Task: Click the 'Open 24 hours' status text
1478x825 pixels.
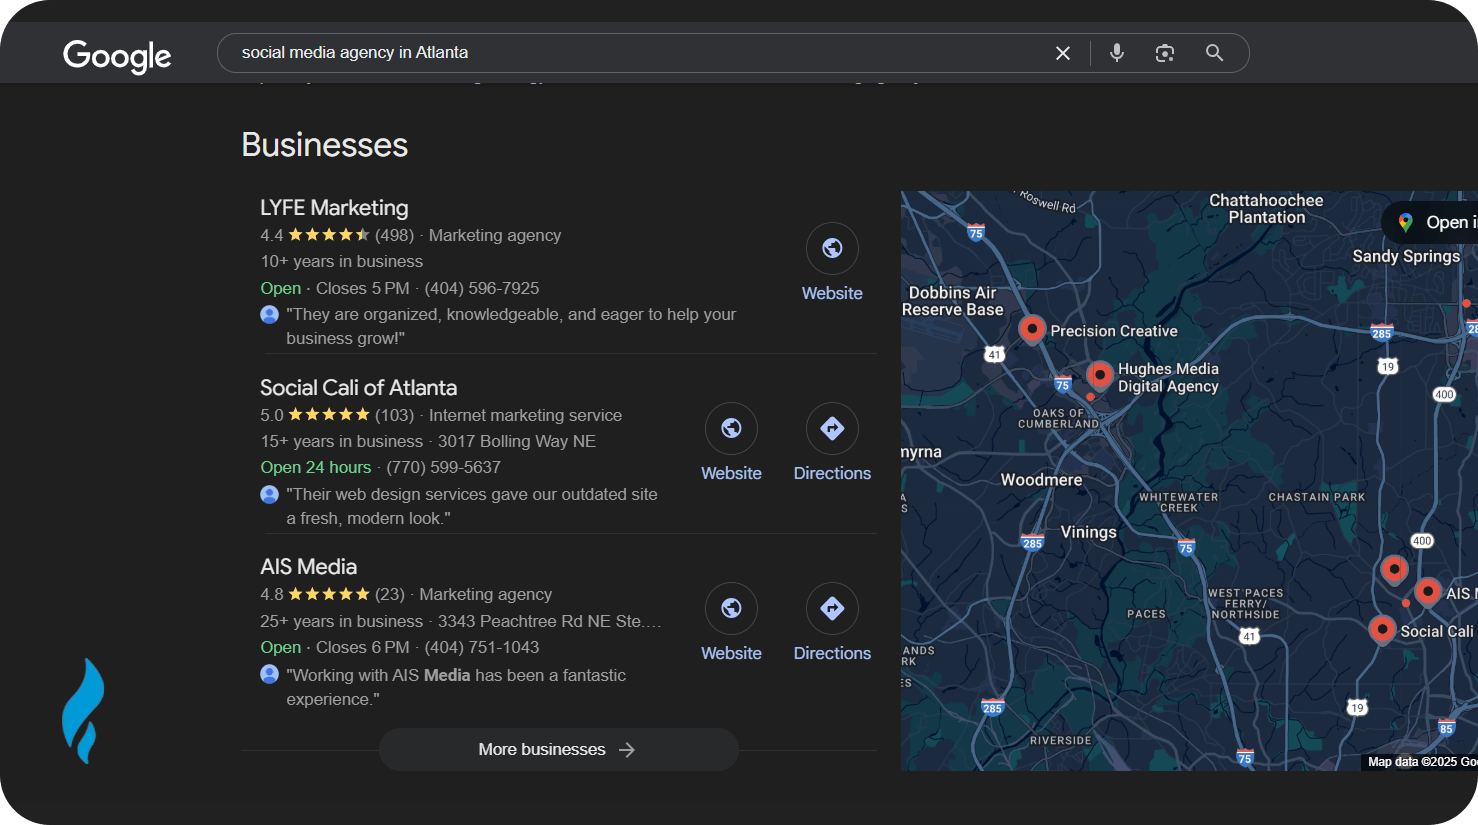Action: [x=316, y=467]
